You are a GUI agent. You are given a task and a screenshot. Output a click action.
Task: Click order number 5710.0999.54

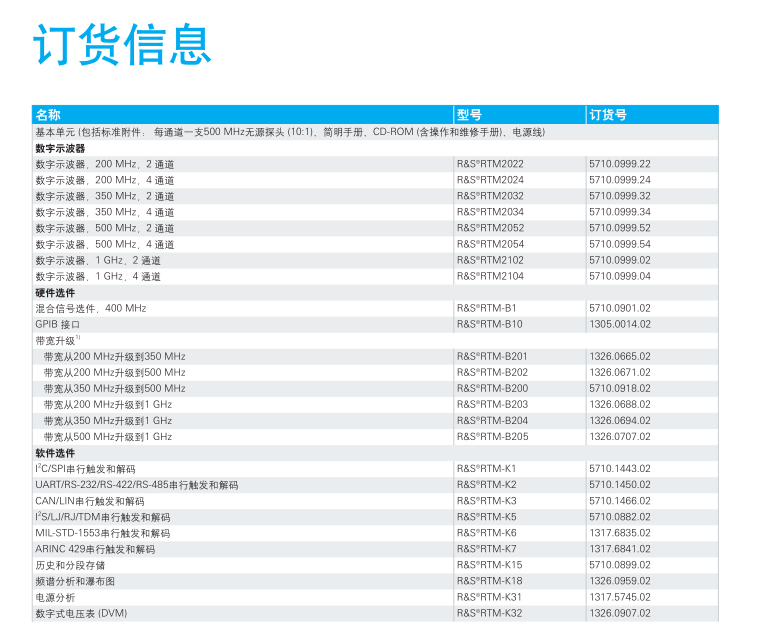(x=620, y=244)
